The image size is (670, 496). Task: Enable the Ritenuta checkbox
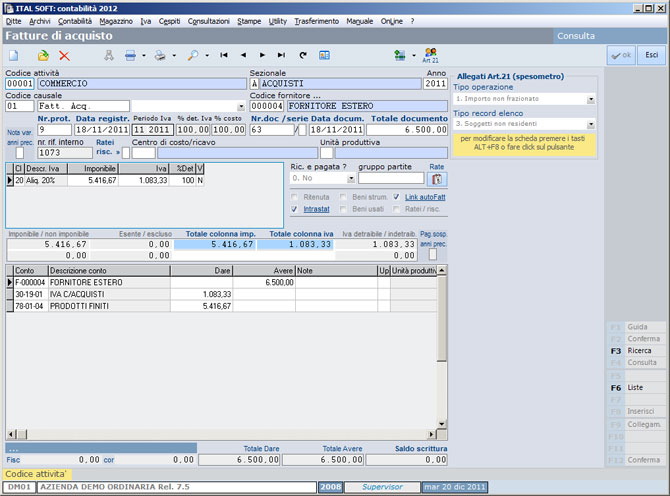tap(294, 197)
